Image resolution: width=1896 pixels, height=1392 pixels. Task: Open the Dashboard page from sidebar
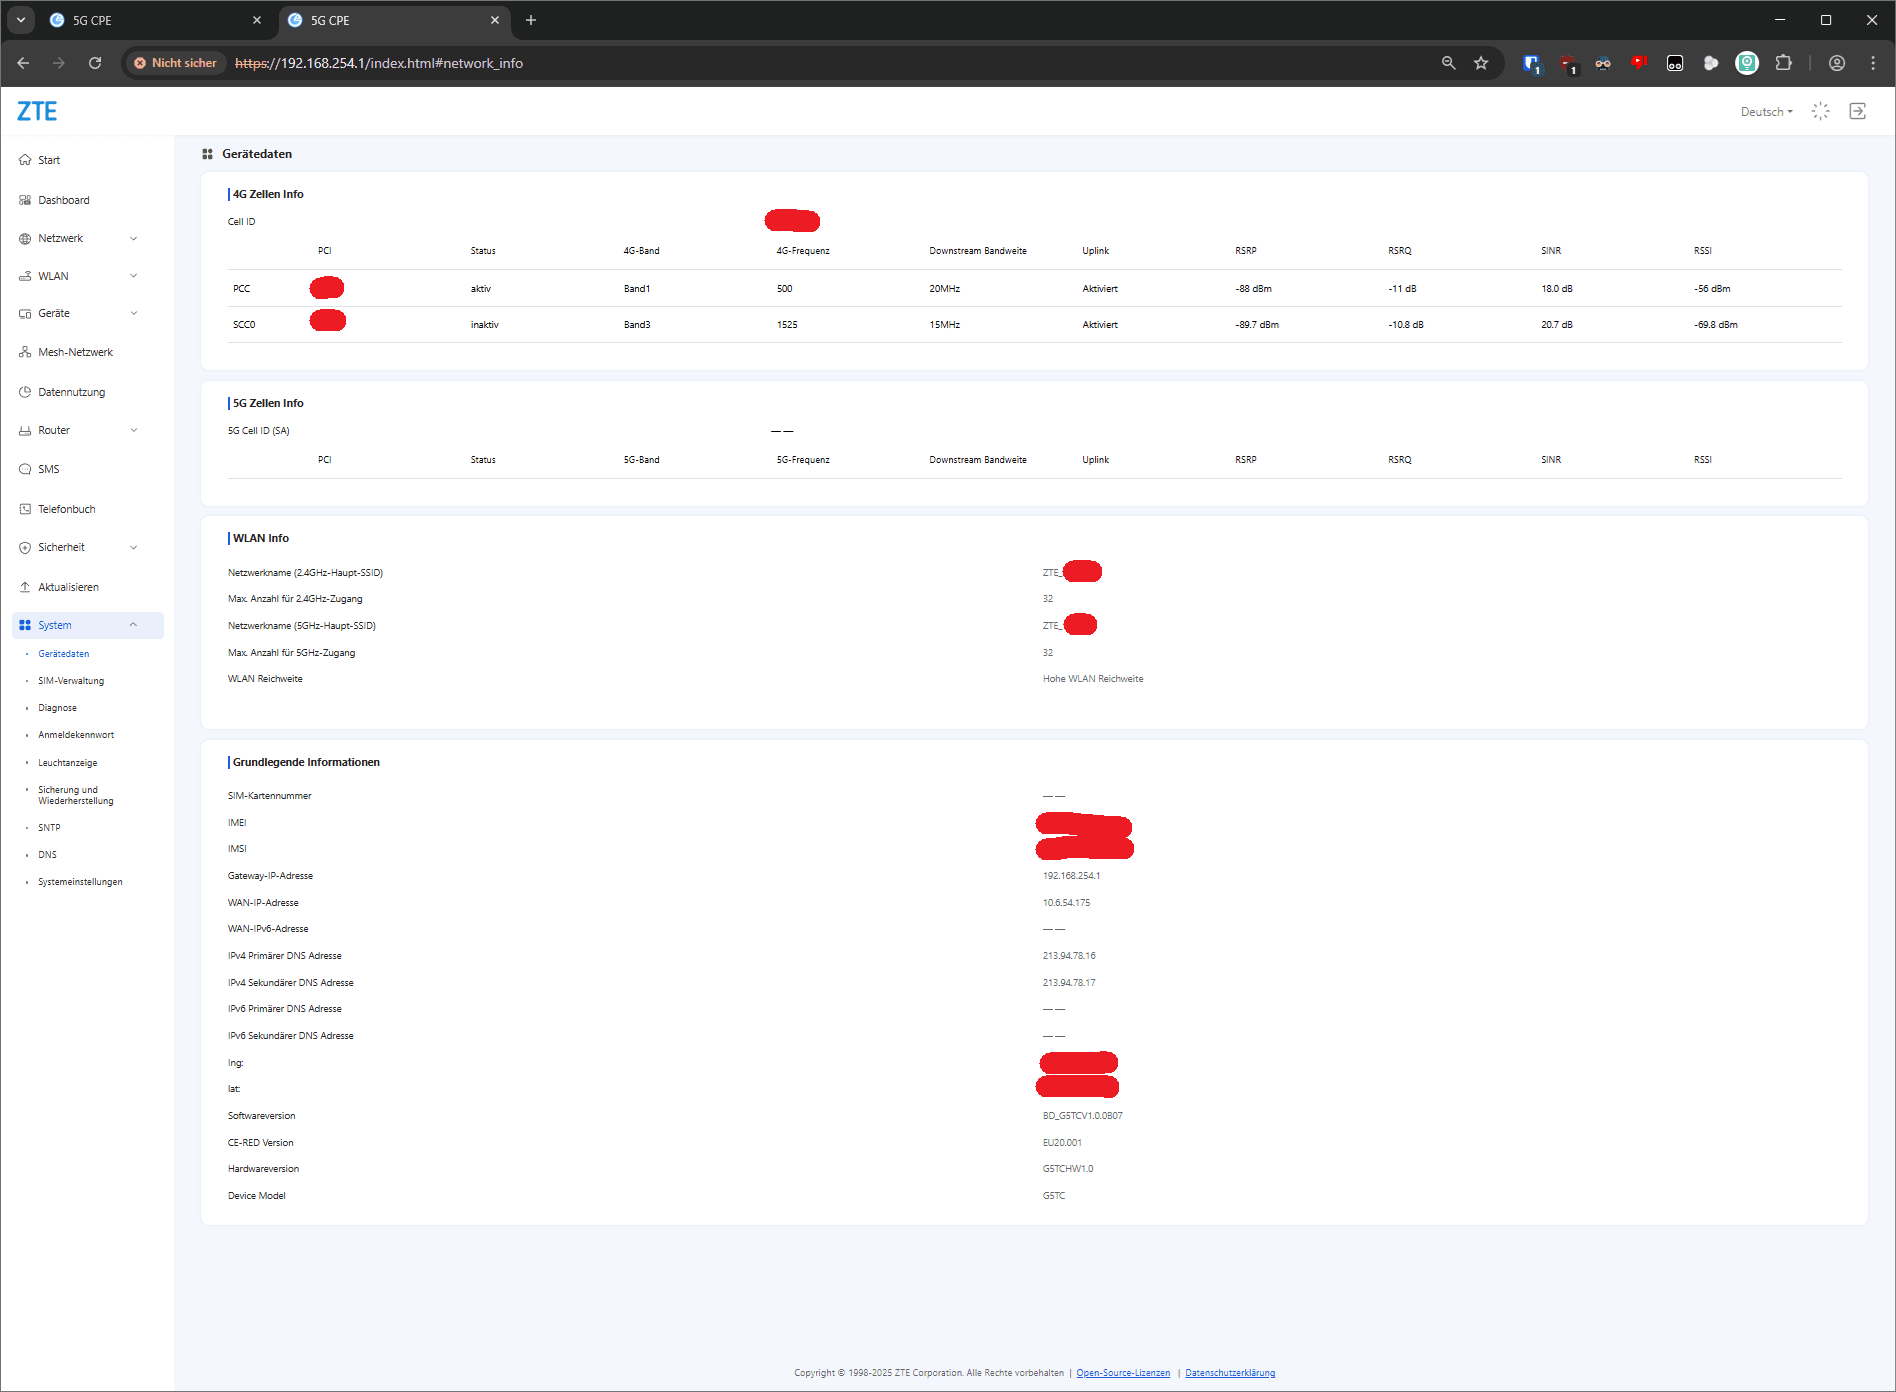pos(63,200)
